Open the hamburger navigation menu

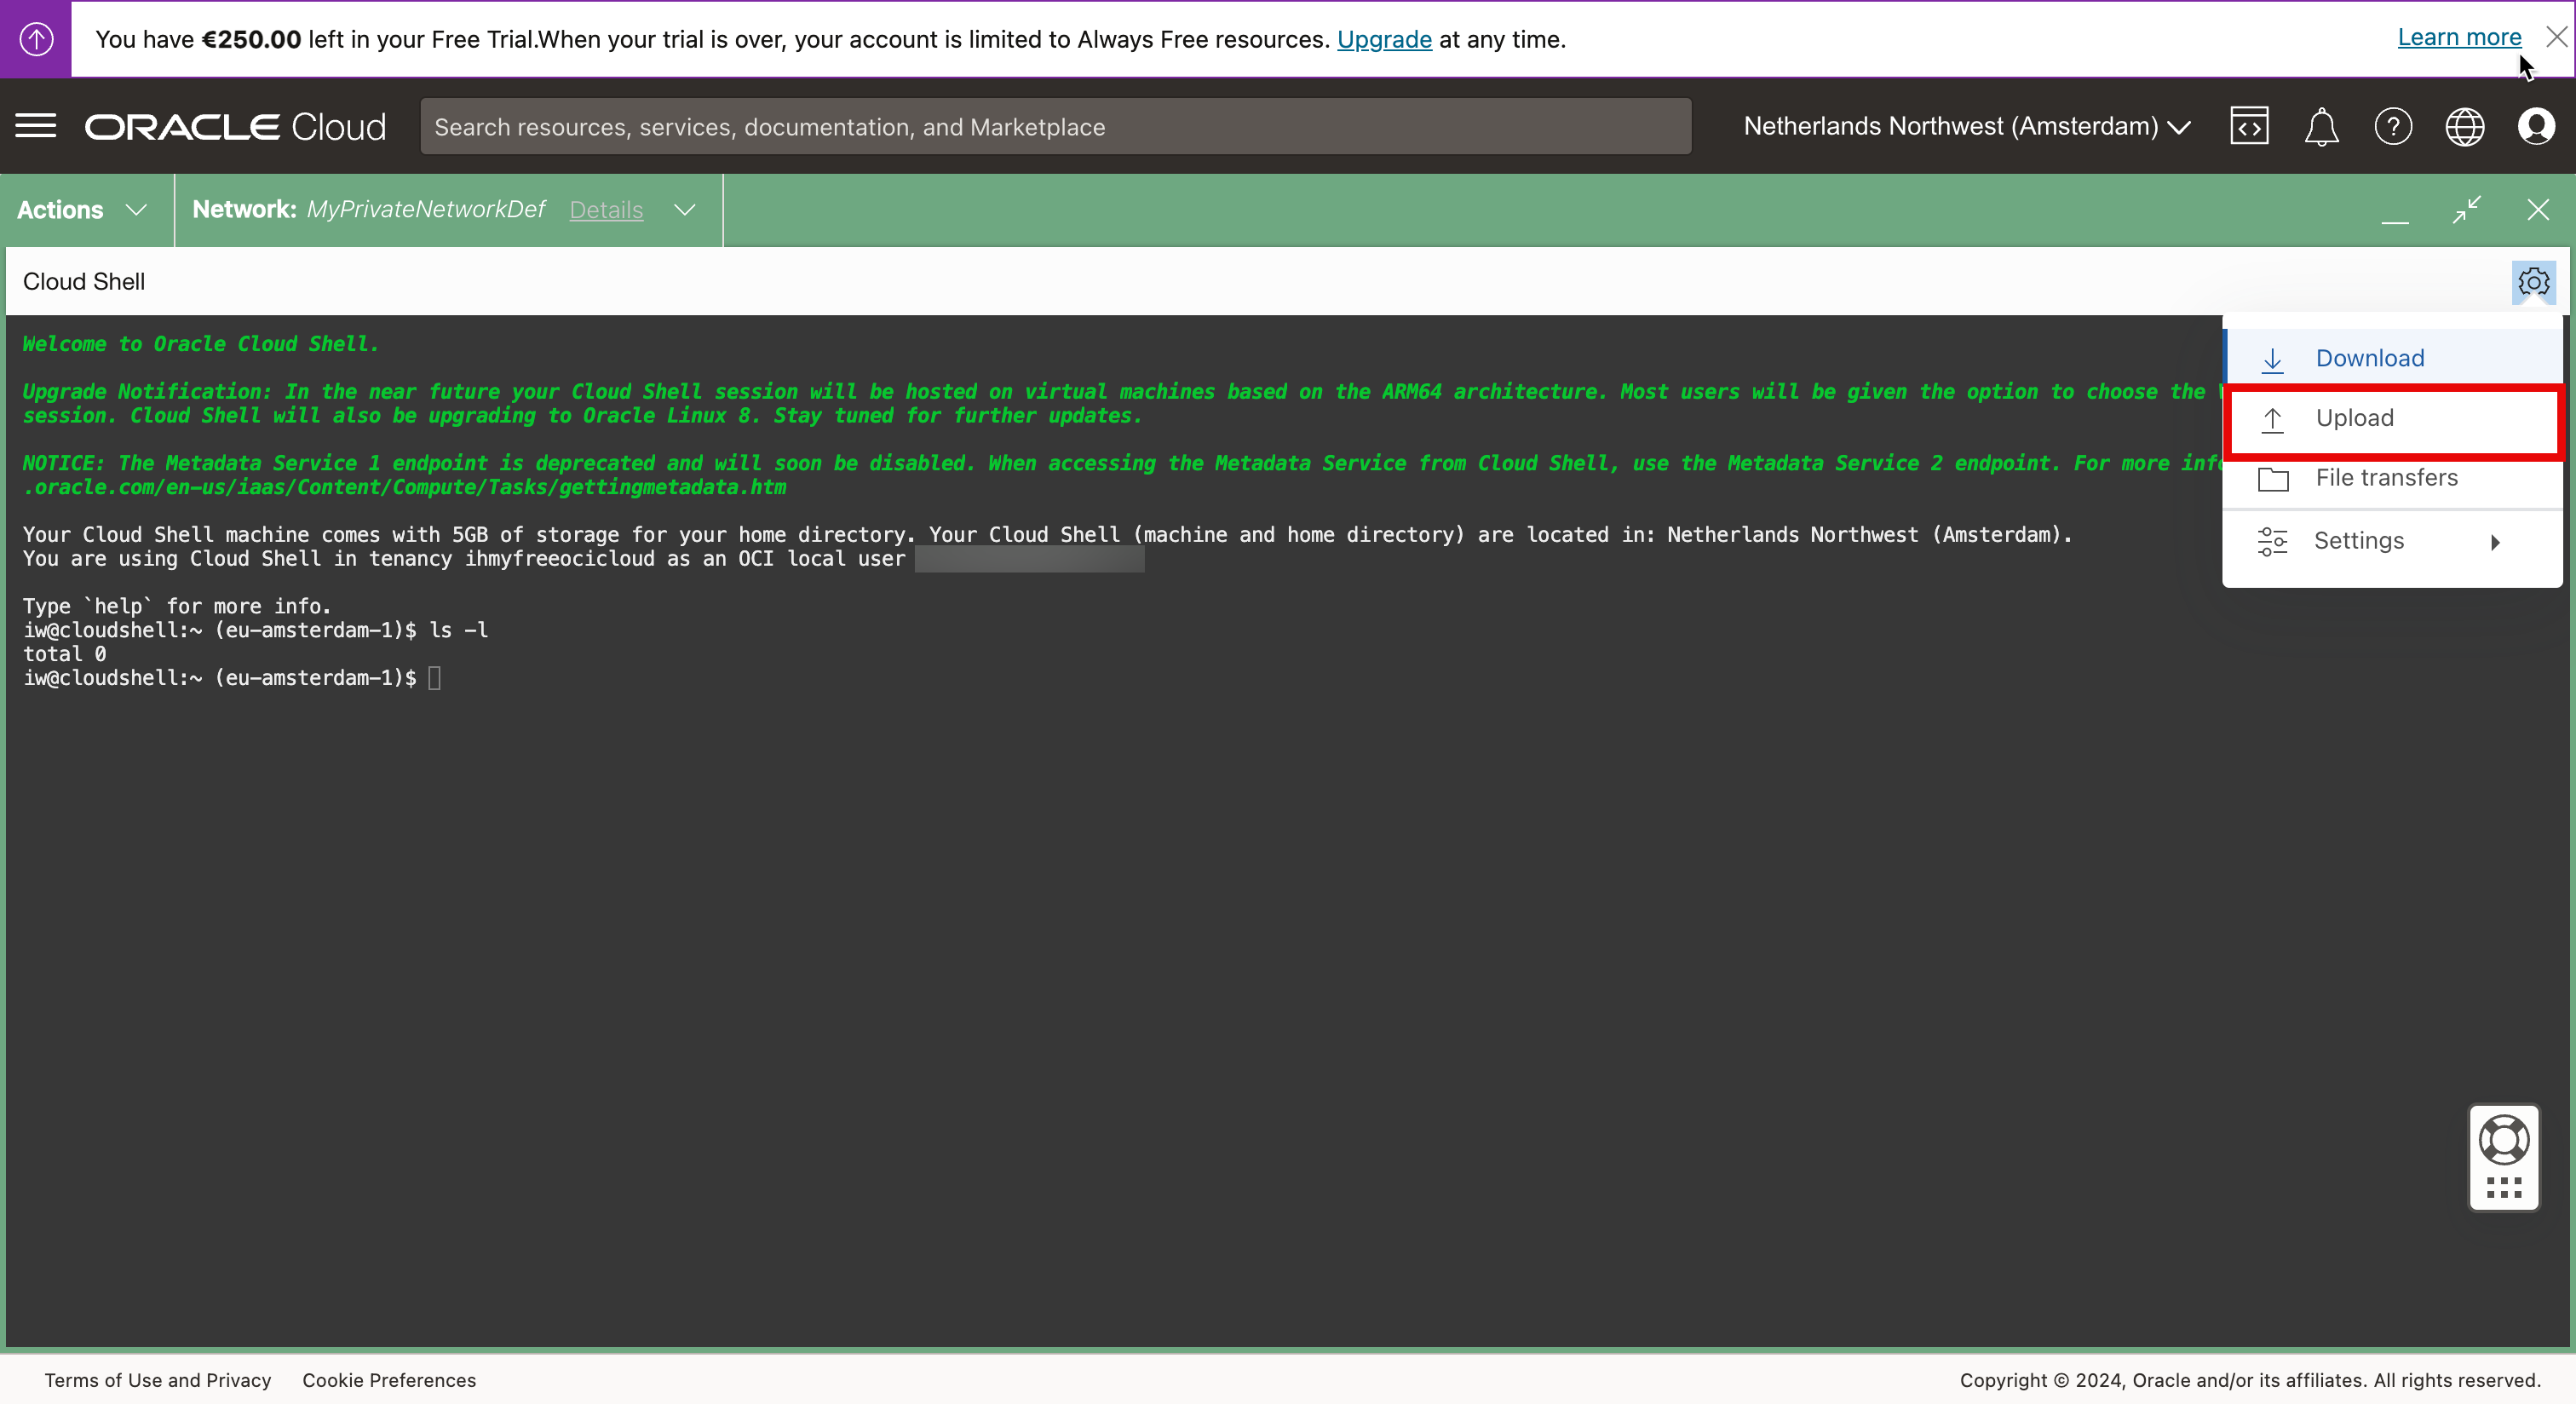[36, 127]
